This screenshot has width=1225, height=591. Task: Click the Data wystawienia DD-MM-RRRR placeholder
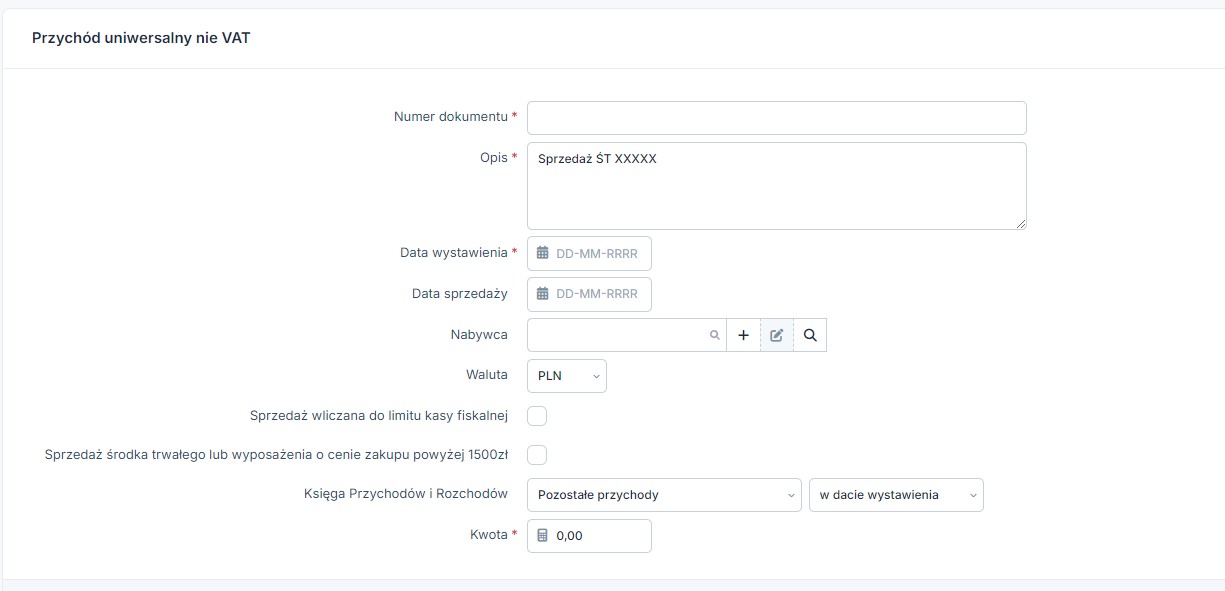click(x=597, y=253)
